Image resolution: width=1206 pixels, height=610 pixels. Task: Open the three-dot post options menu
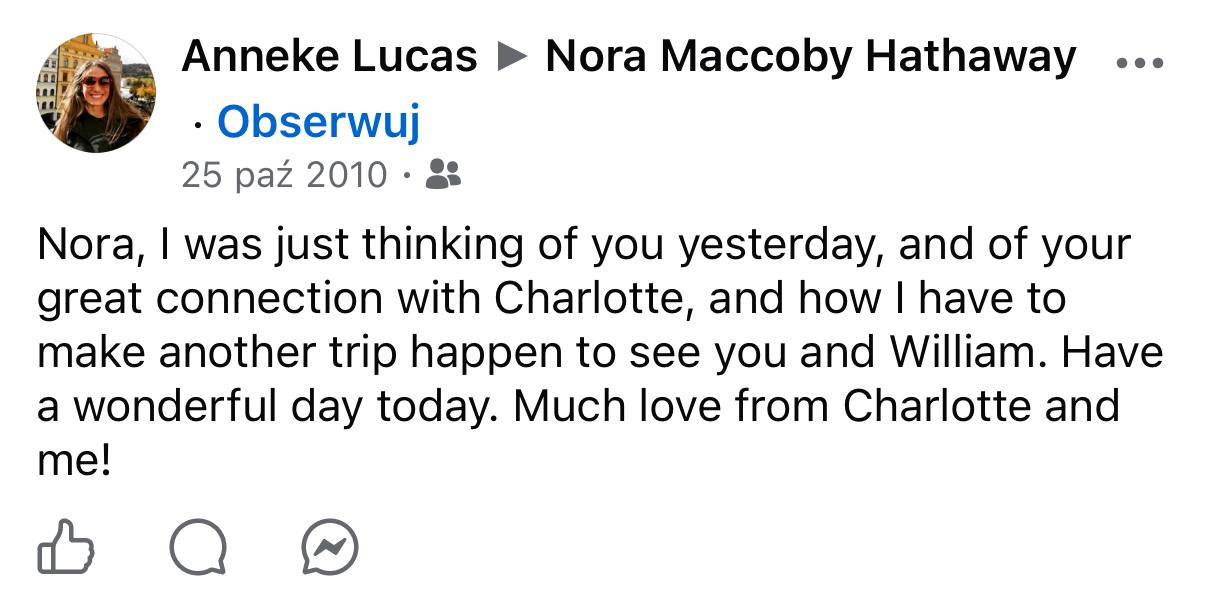pos(1139,62)
